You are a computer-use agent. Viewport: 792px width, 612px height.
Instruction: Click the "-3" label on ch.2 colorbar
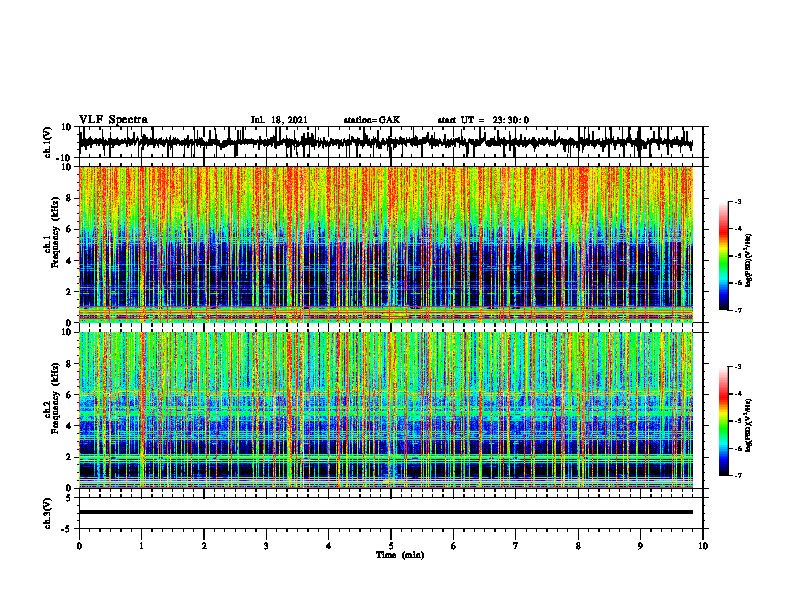coord(737,367)
